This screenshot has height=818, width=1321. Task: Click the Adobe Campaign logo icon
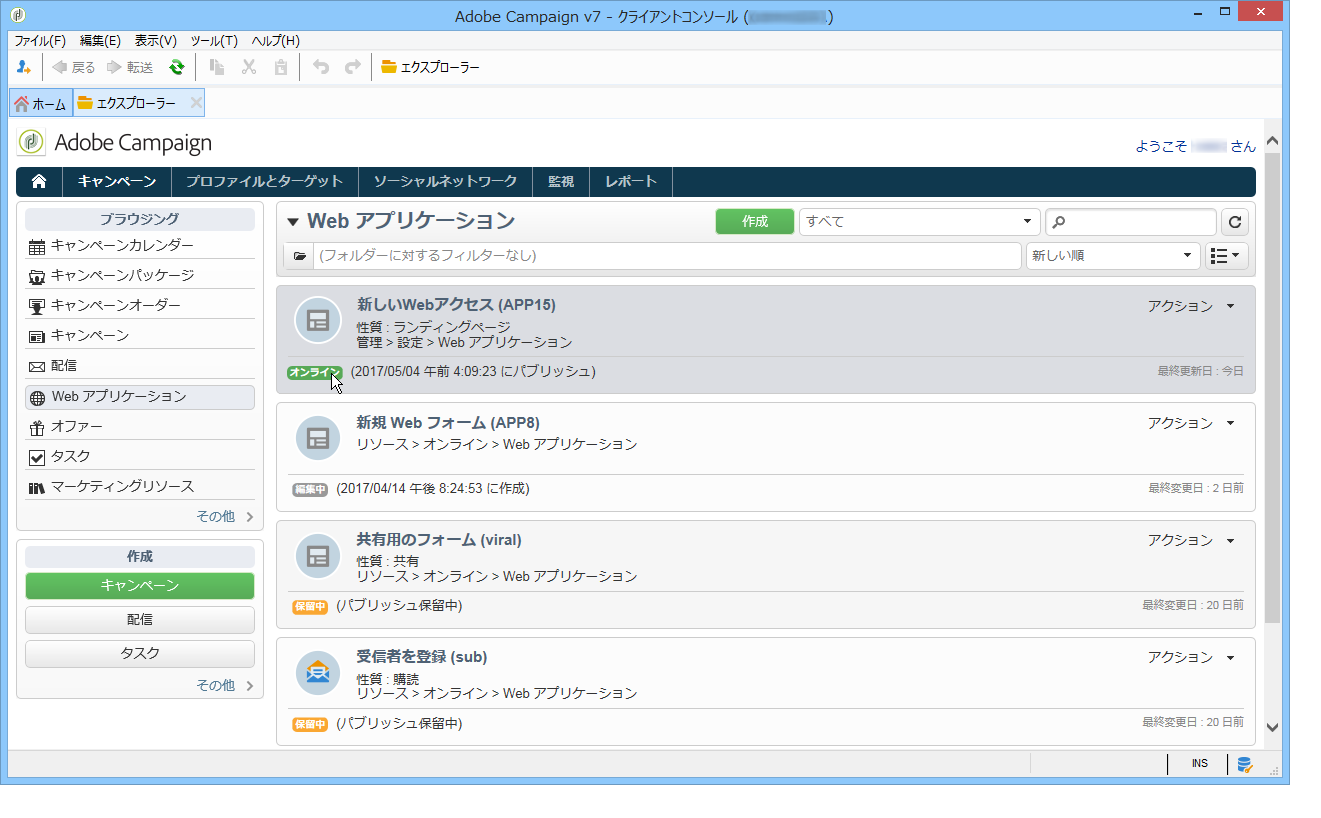[32, 143]
